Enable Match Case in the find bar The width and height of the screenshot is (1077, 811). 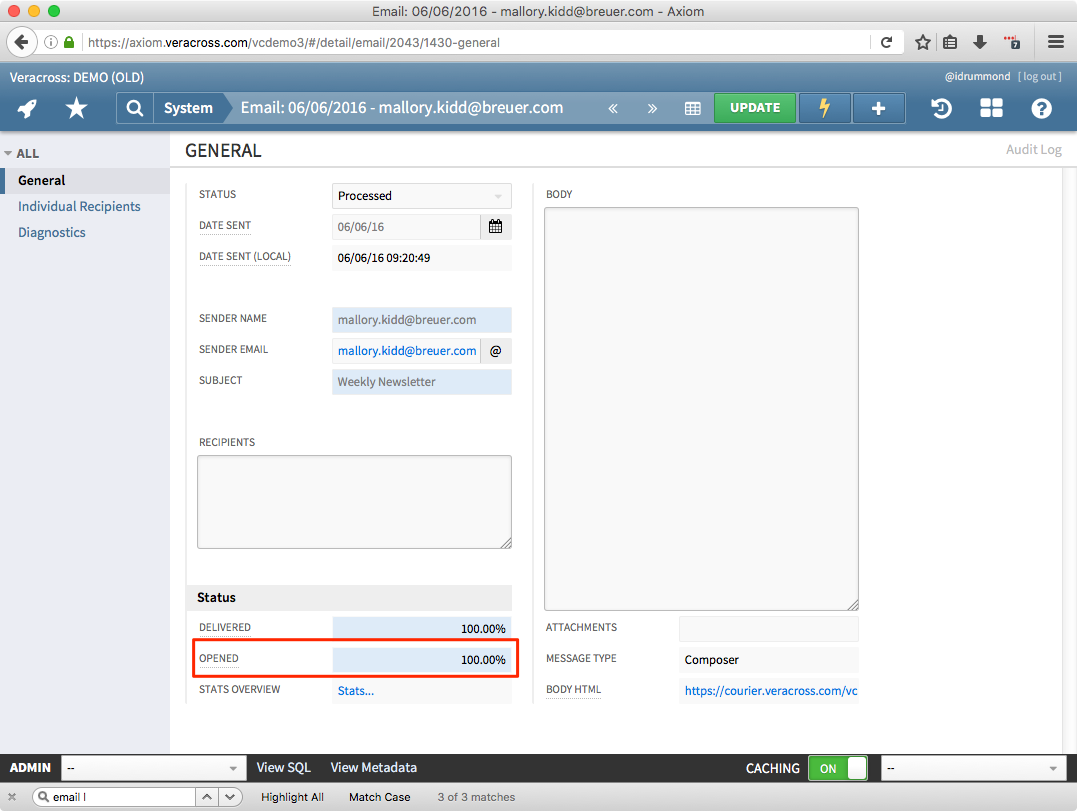click(x=379, y=797)
